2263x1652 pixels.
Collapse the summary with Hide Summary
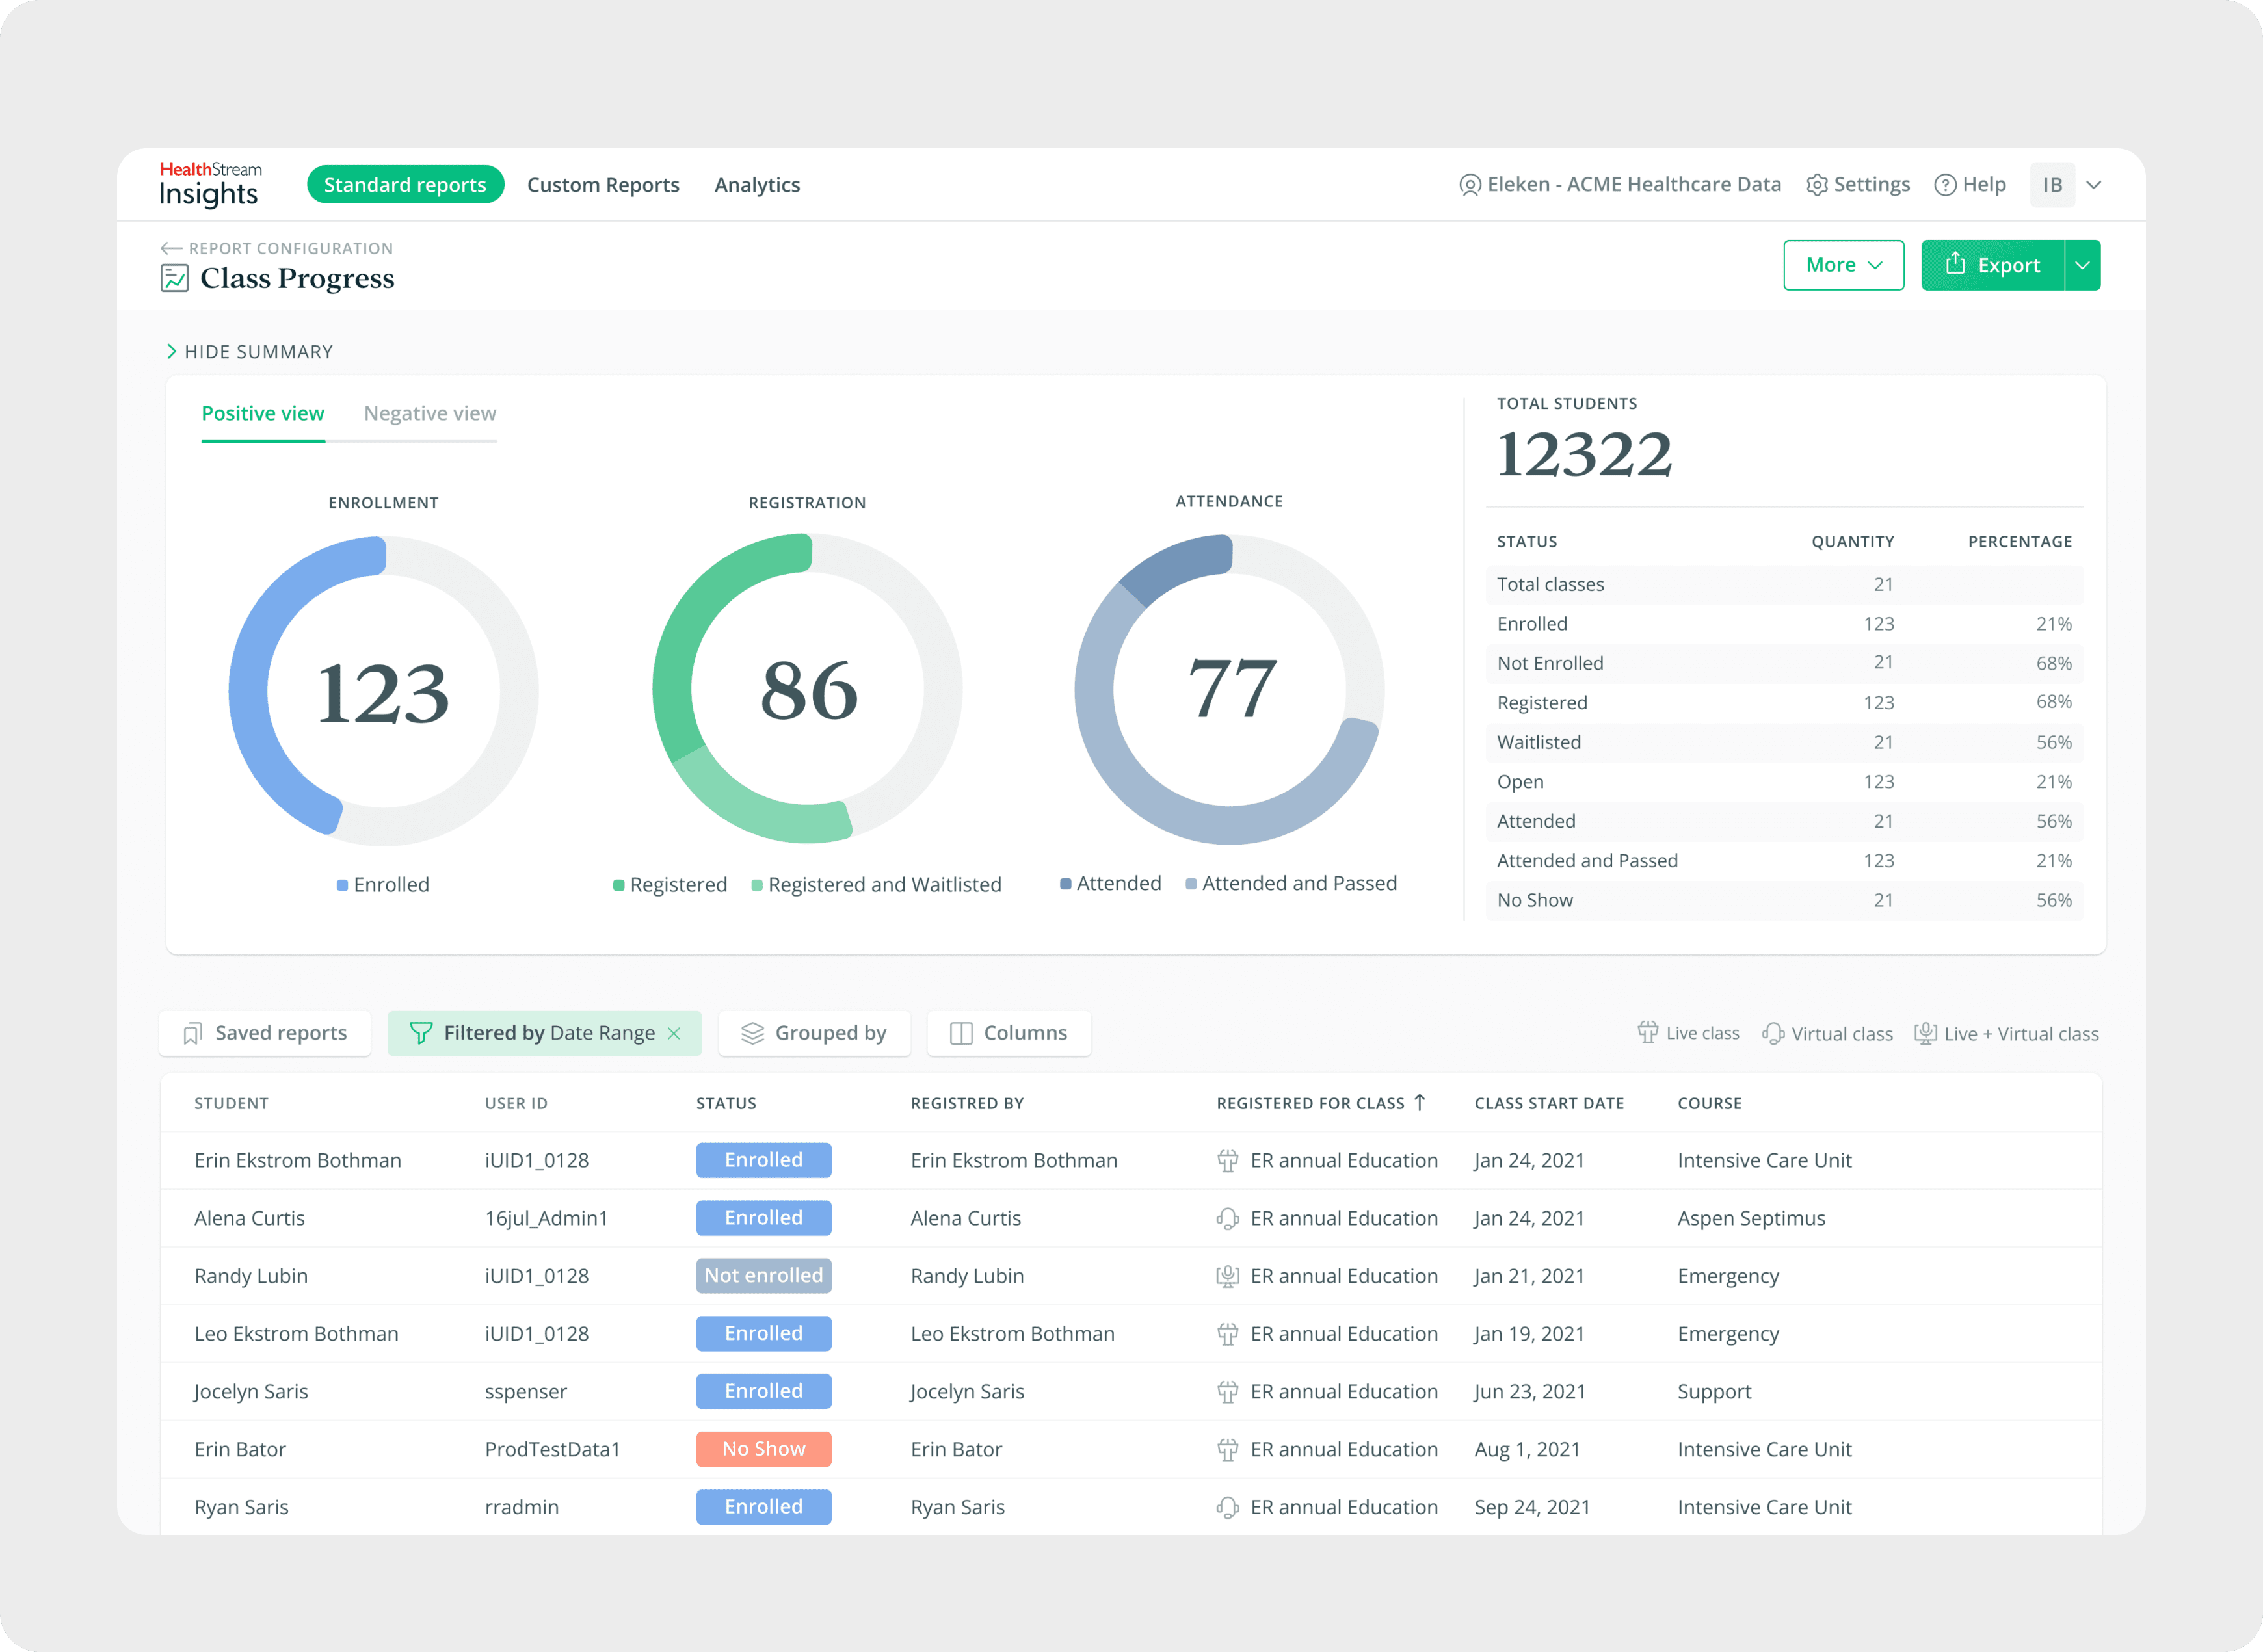pos(249,352)
